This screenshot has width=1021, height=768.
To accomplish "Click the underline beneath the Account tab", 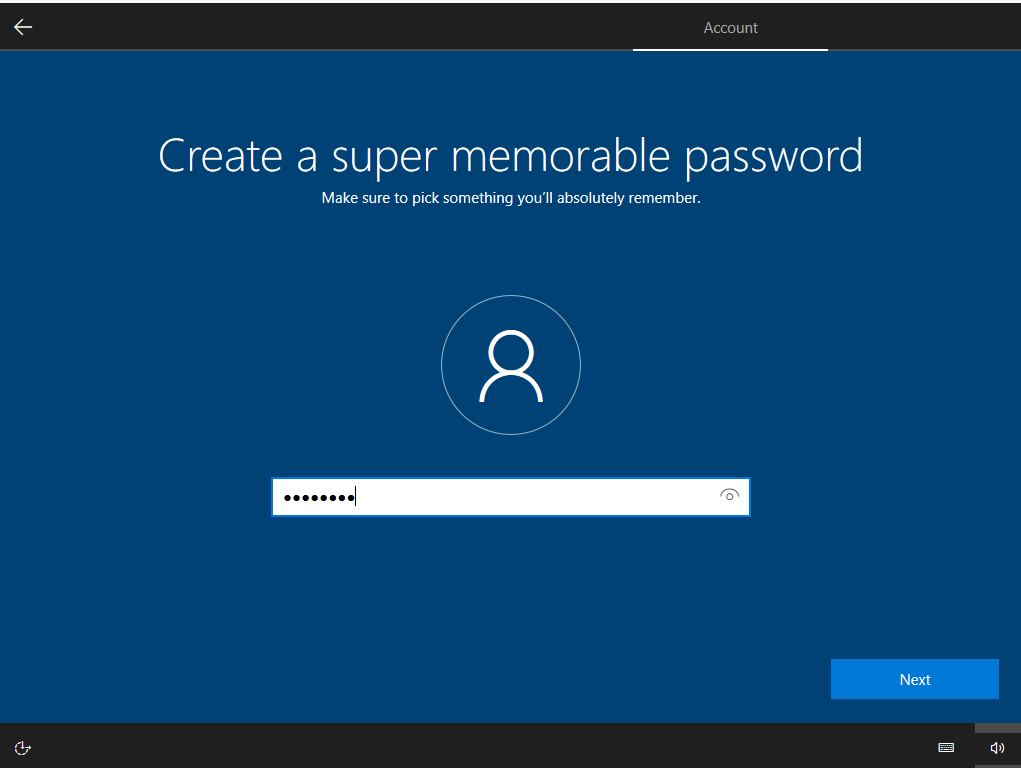I will (x=730, y=49).
